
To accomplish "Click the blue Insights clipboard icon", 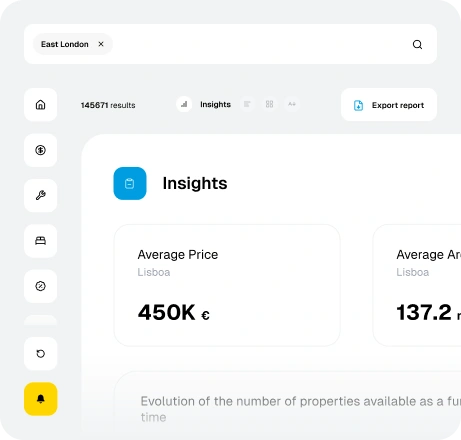I will click(x=130, y=183).
